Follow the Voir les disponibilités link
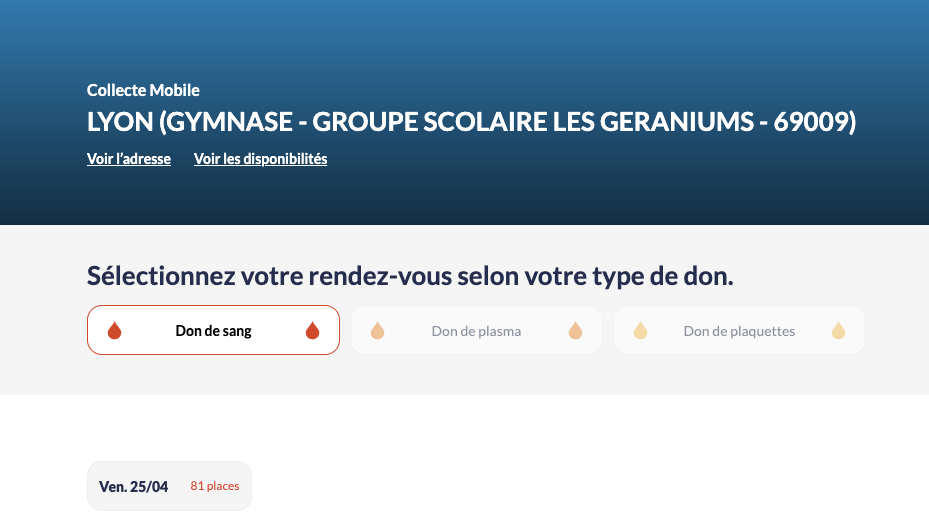Screen dimensions: 929x521 point(261,159)
